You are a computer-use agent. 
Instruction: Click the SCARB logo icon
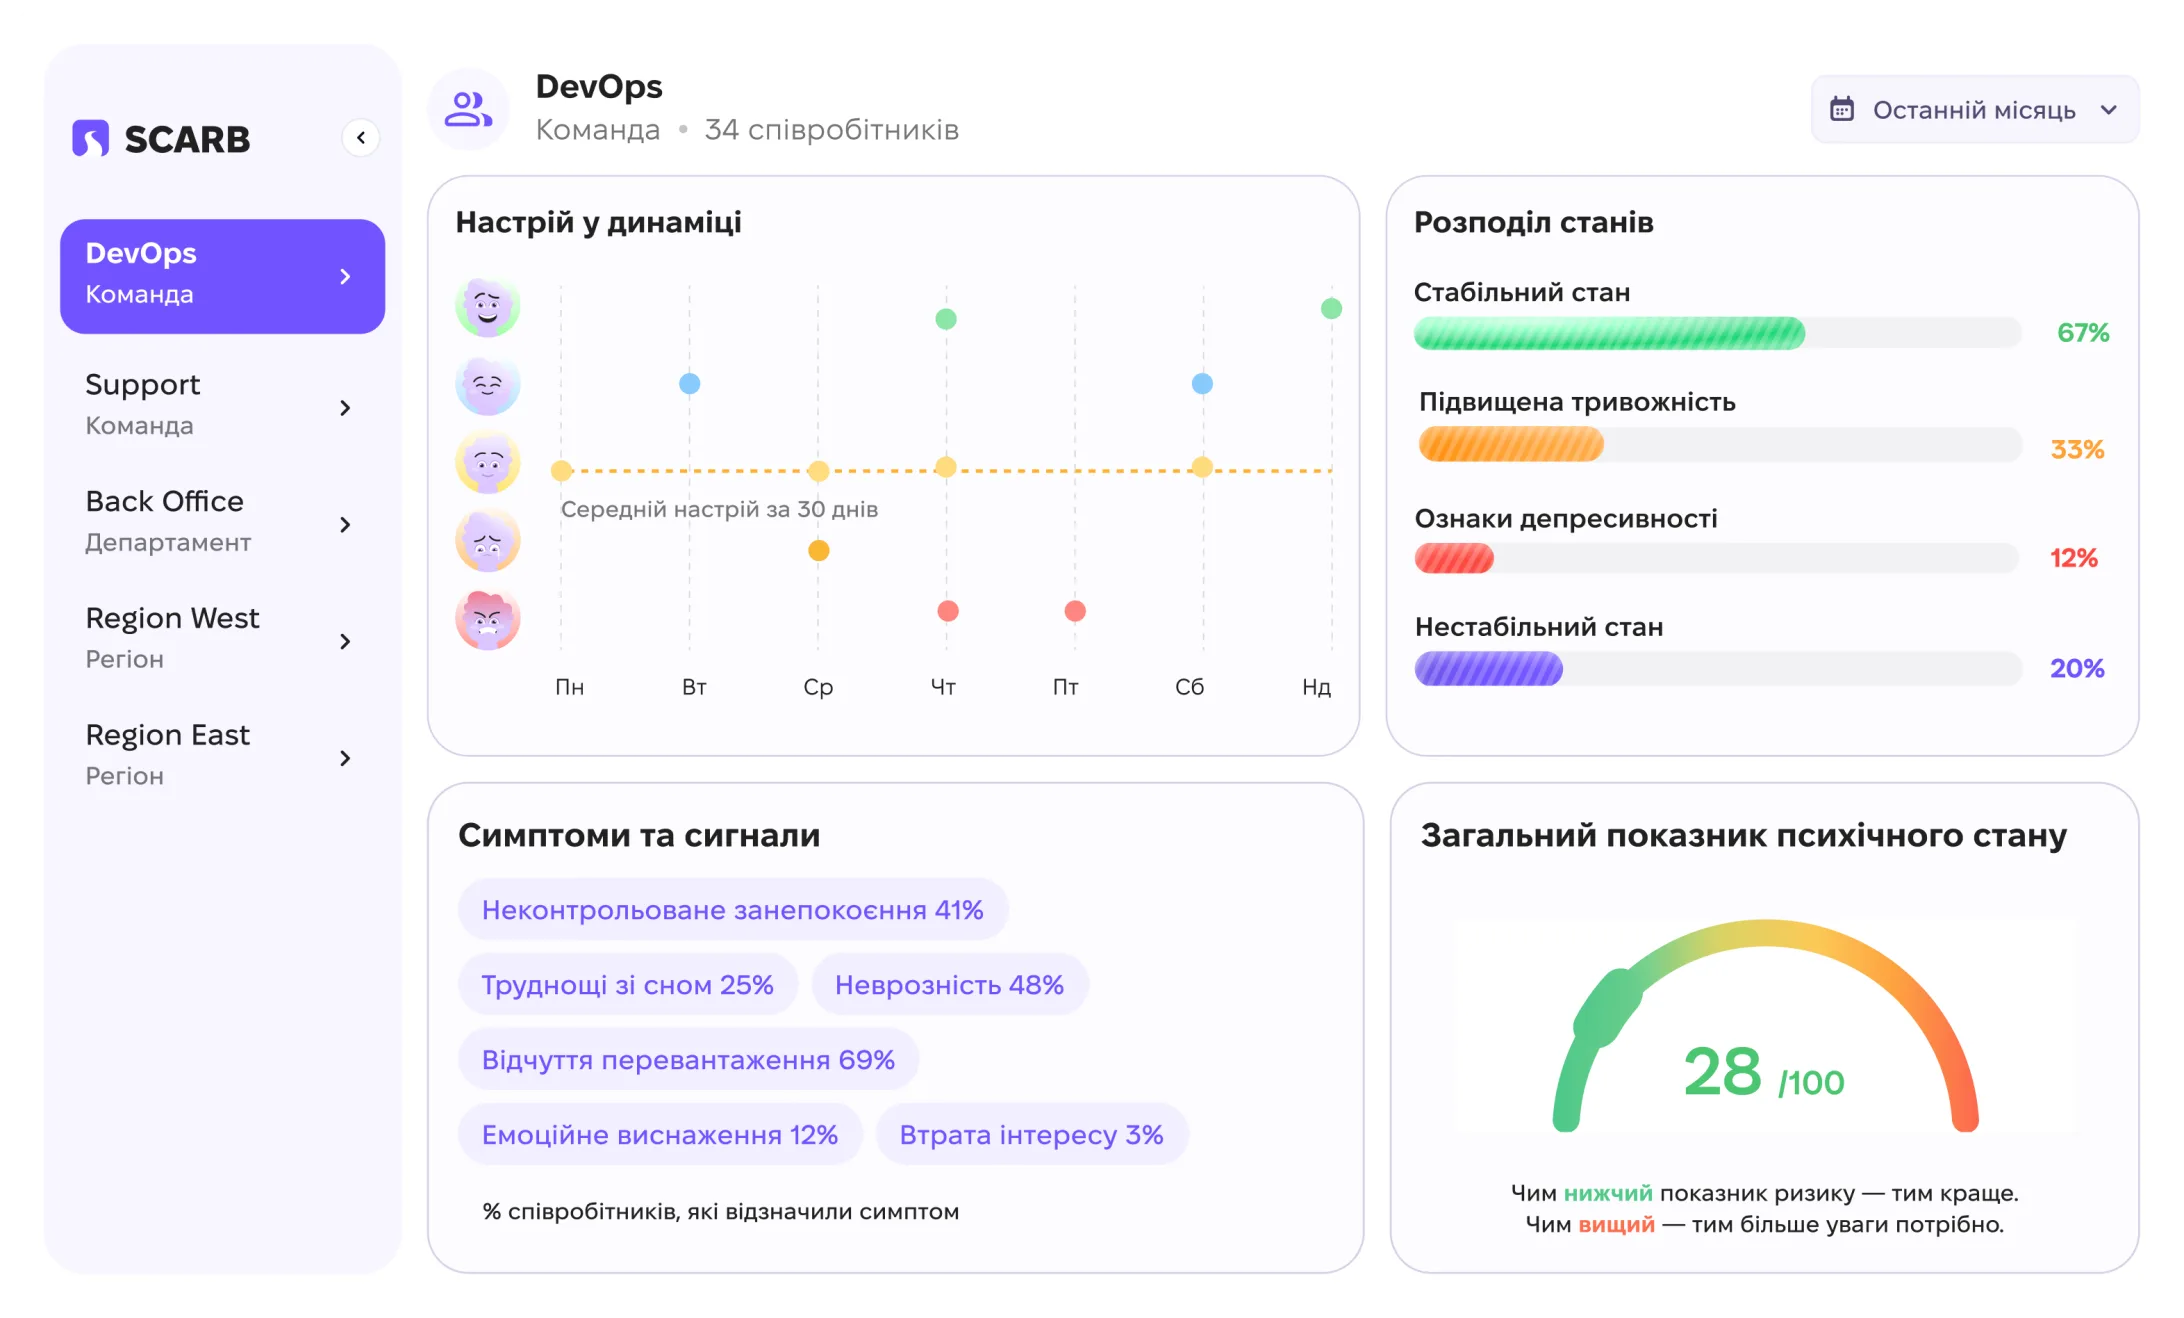pyautogui.click(x=90, y=138)
